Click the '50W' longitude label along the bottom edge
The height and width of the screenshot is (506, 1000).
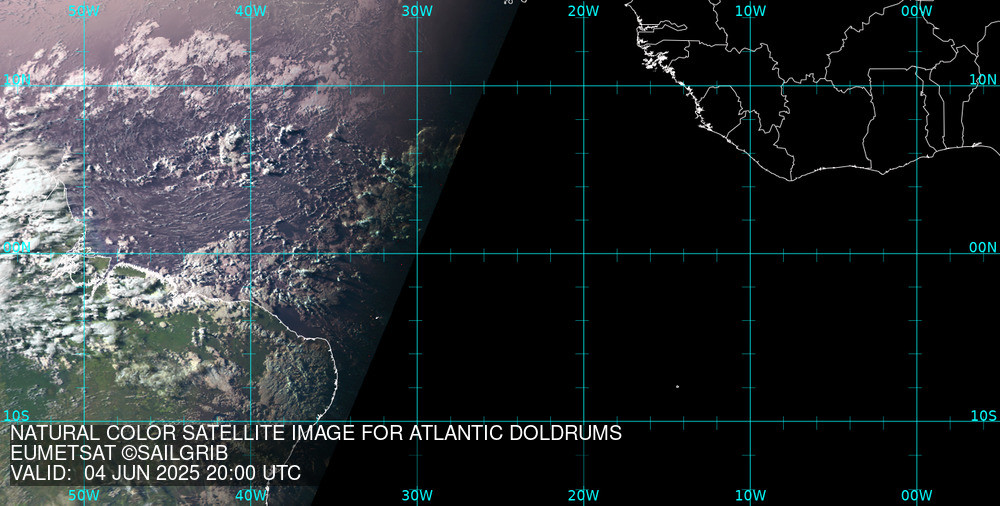tap(84, 496)
